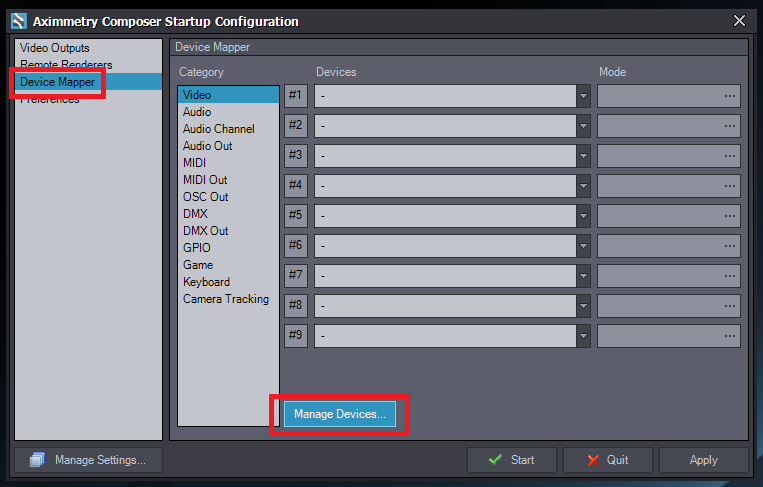Open device dropdown for slot #4

pyautogui.click(x=583, y=186)
